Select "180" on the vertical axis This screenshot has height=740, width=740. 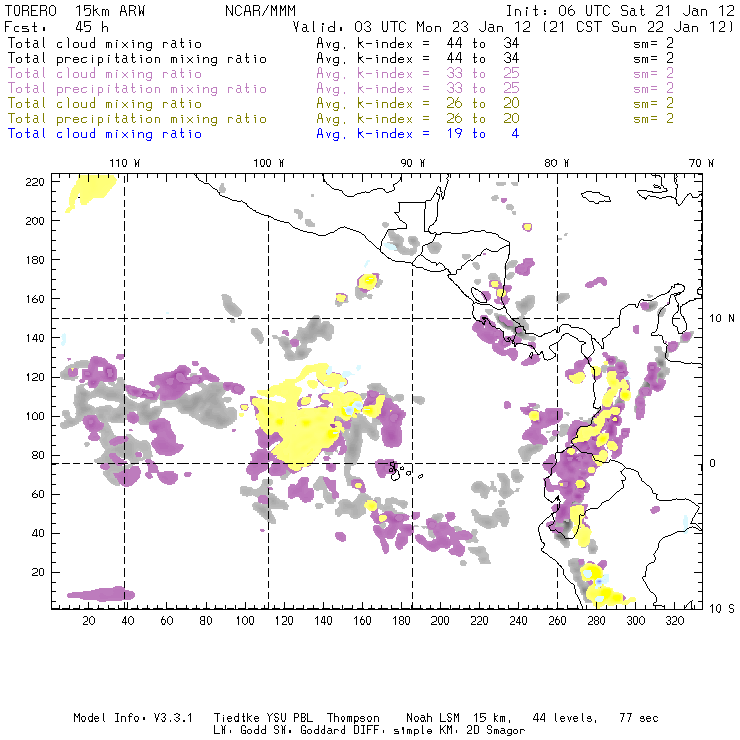[35, 260]
